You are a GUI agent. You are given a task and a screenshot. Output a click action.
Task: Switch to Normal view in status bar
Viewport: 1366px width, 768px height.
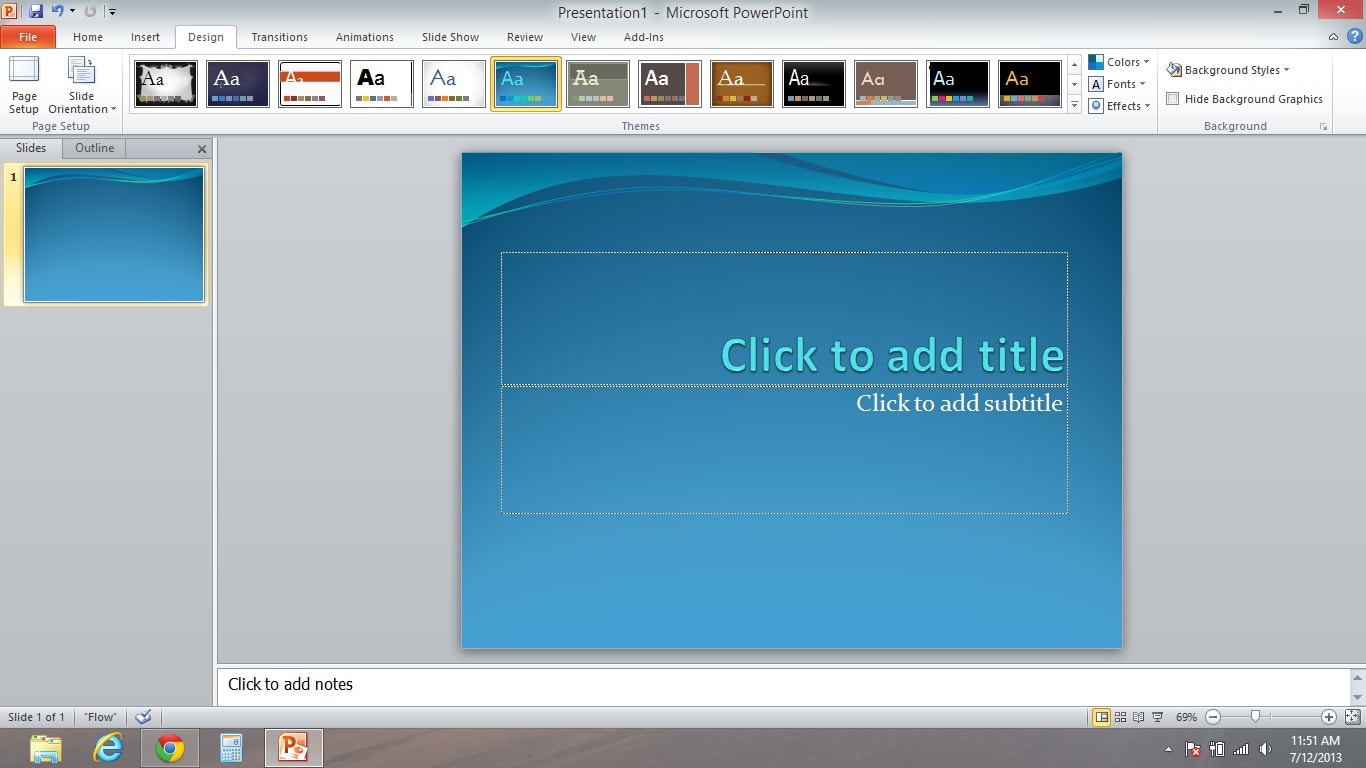(x=1101, y=717)
